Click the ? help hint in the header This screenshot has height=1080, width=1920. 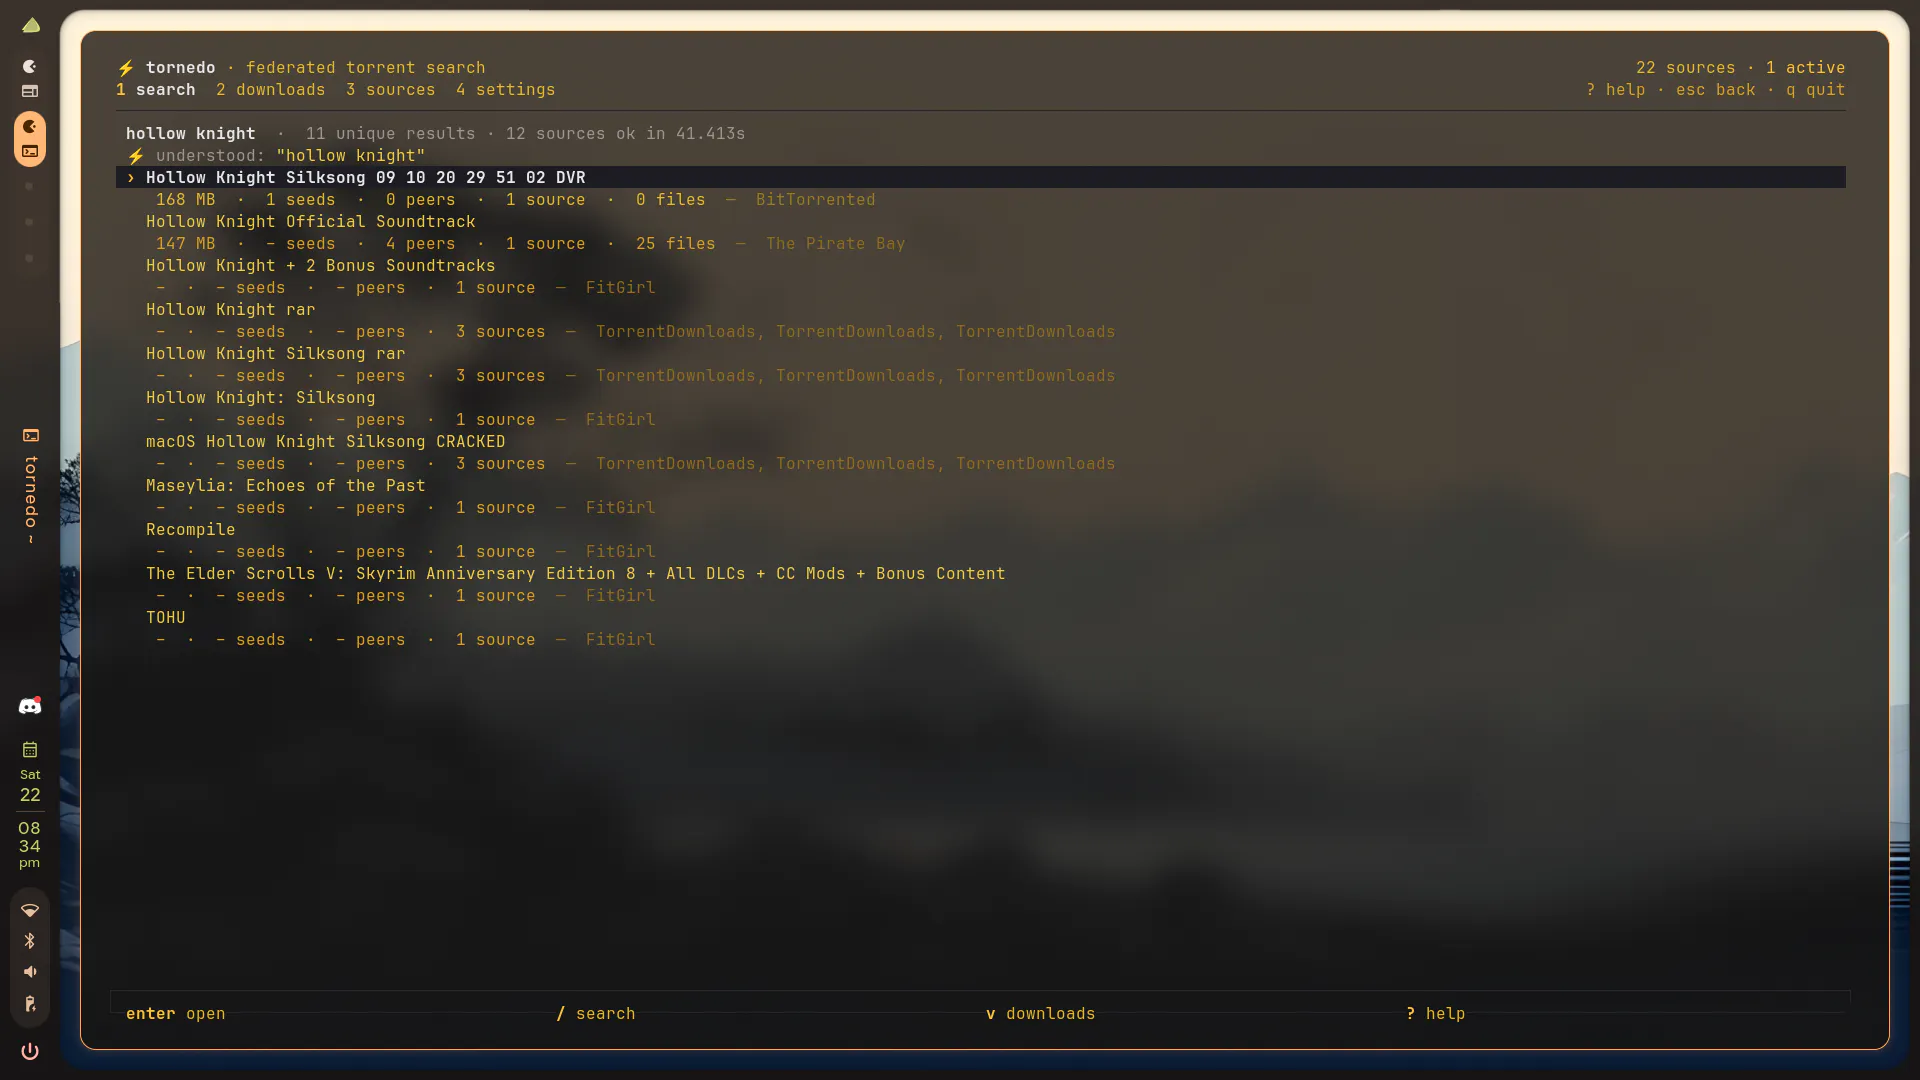click(1616, 90)
